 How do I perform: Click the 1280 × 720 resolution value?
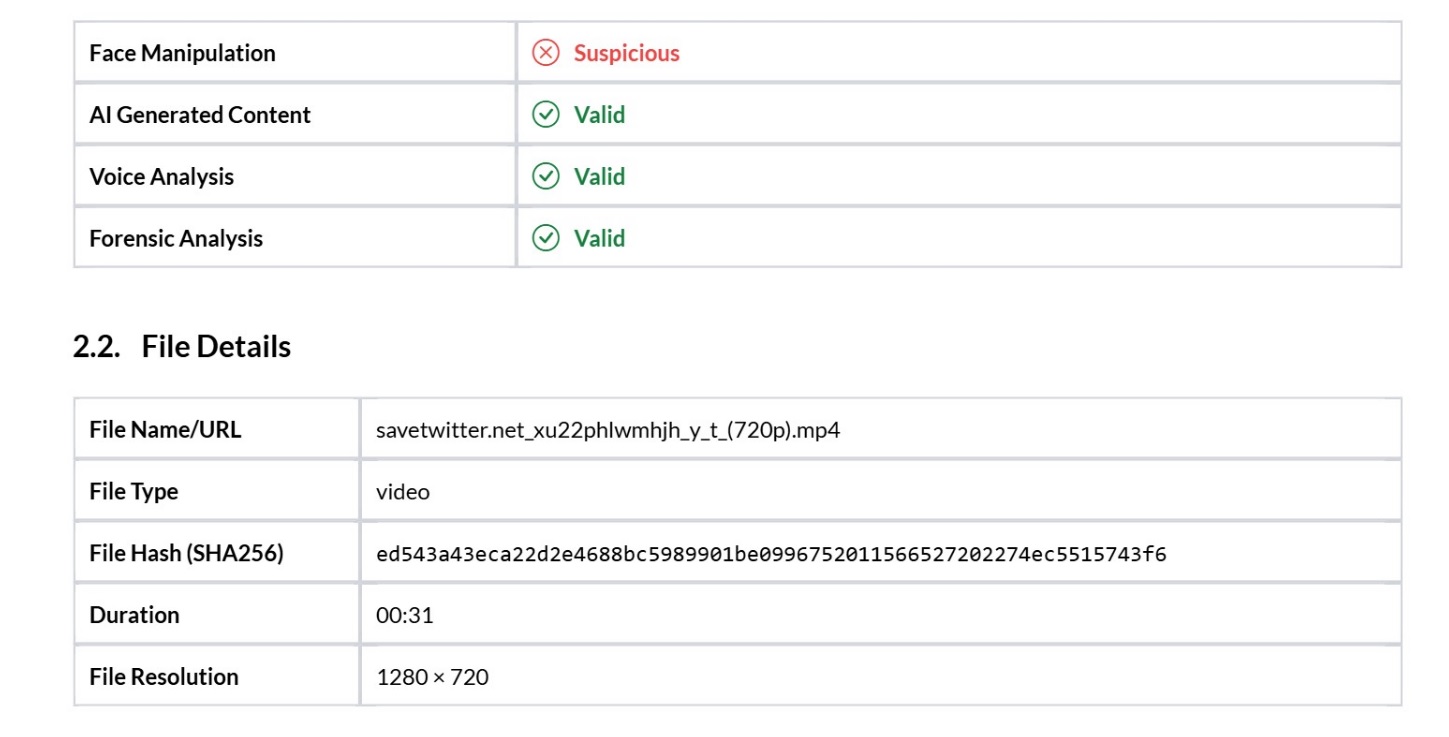tap(432, 677)
